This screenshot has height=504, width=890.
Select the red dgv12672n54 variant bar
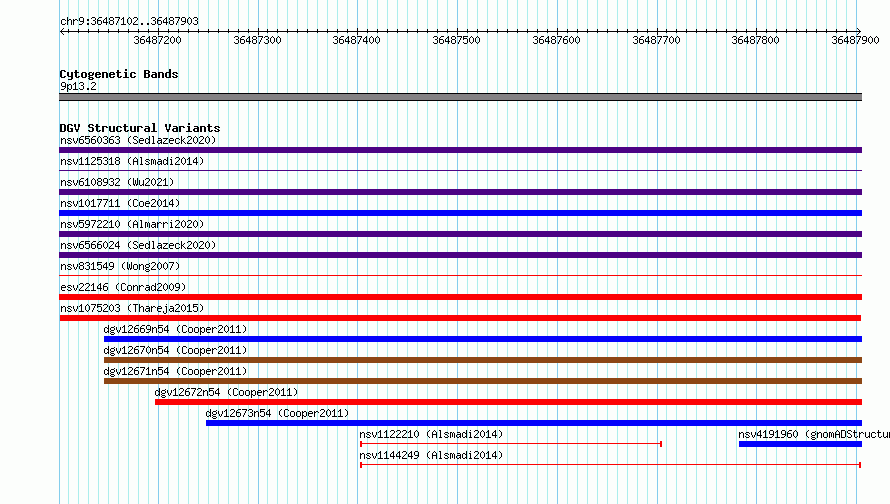[x=509, y=402]
